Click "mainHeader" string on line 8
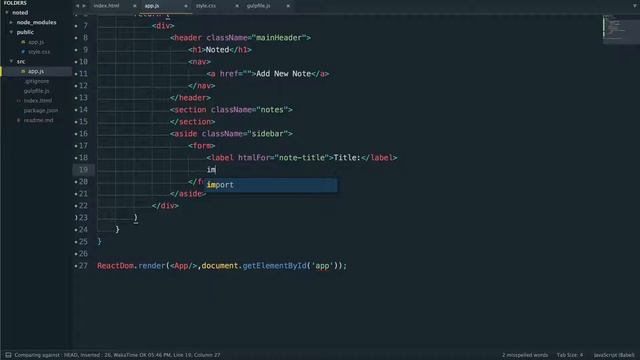This screenshot has height=360, width=640. (279, 38)
